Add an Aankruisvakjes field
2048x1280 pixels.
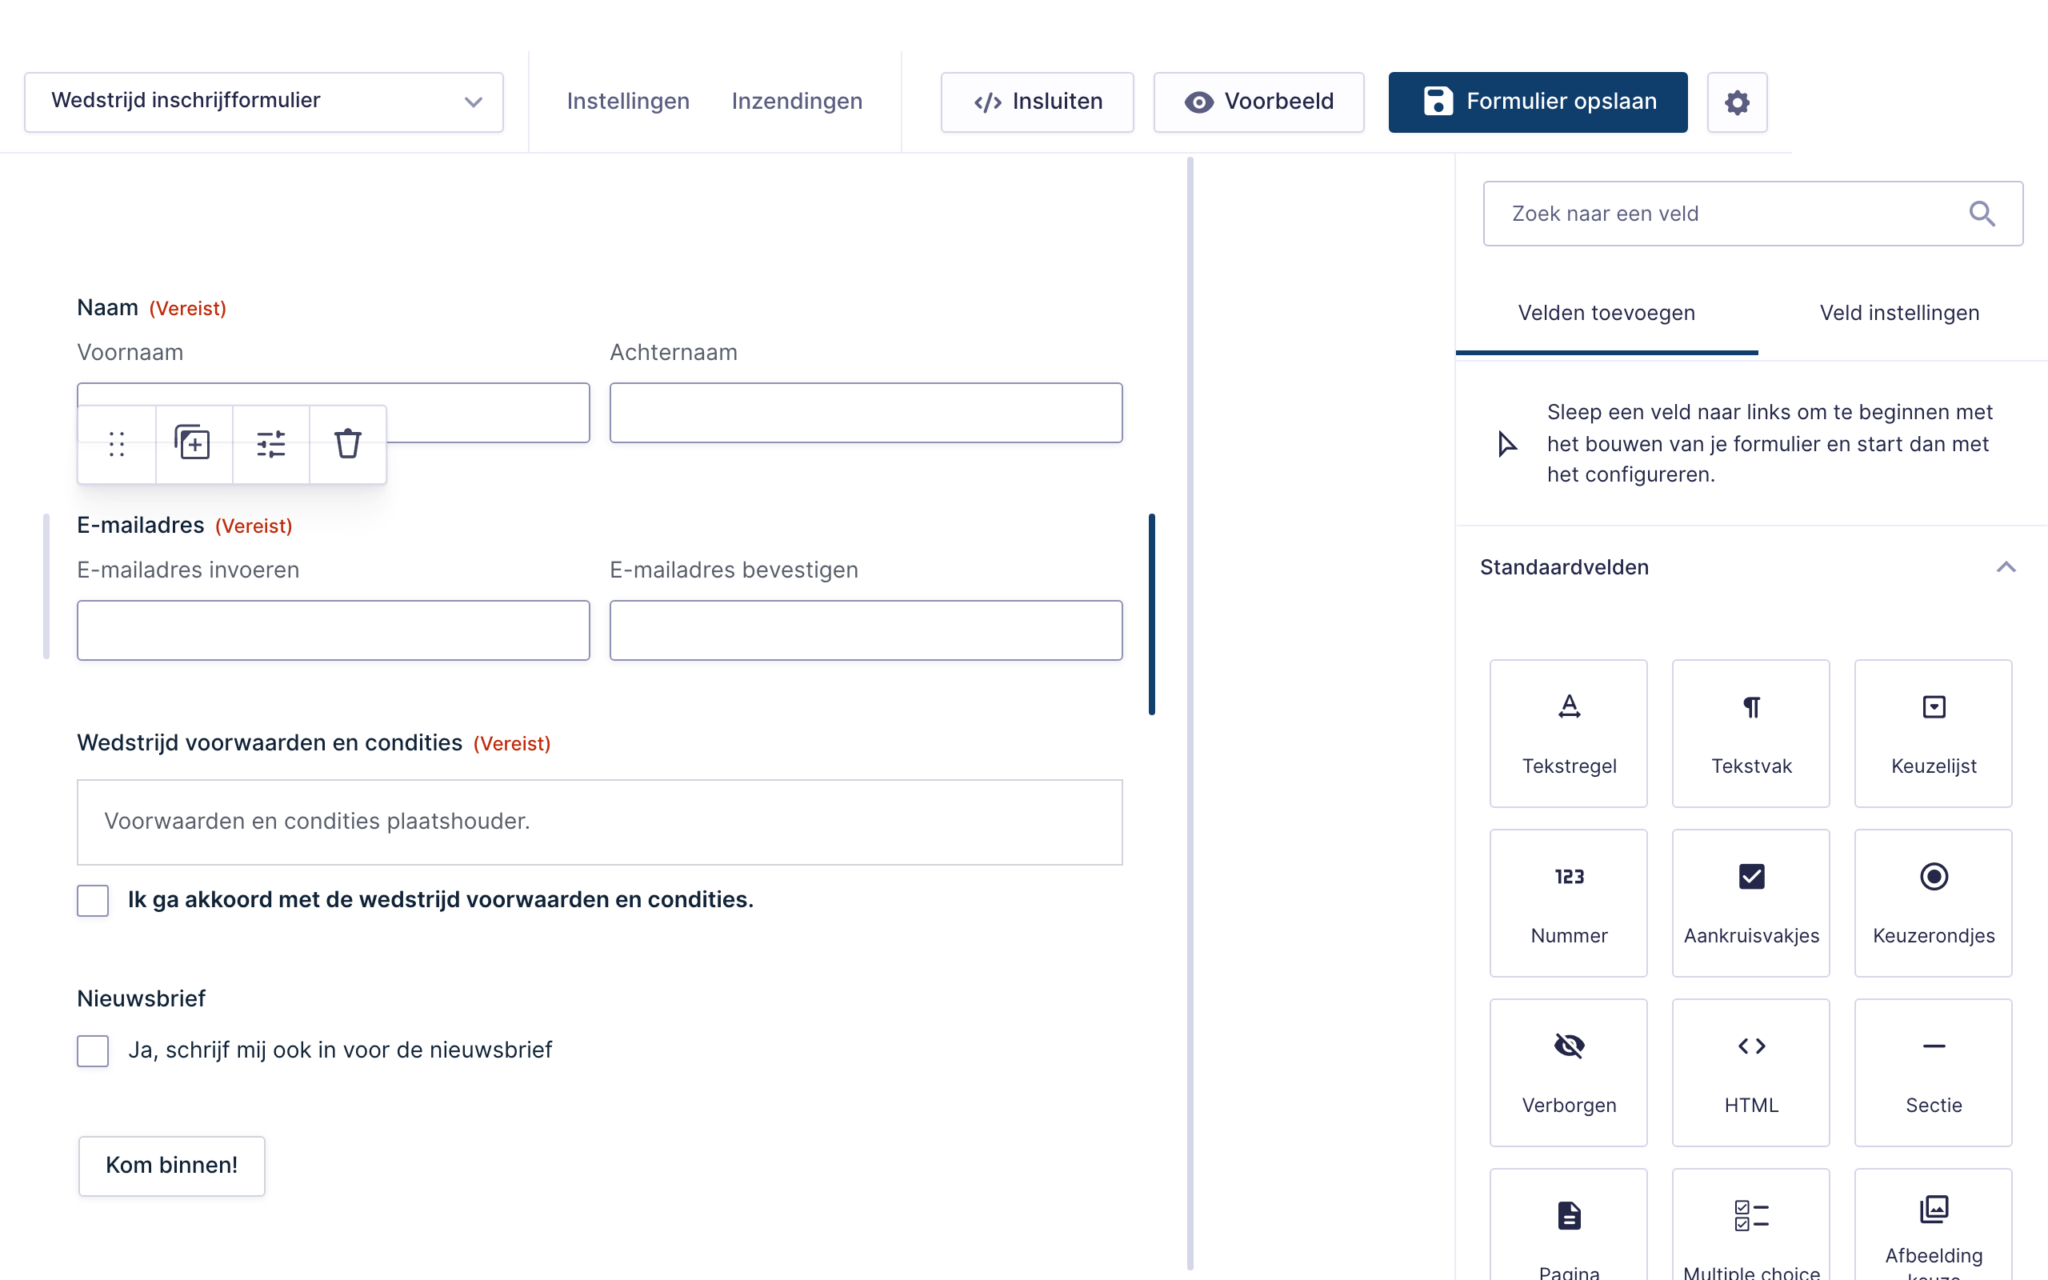click(x=1751, y=903)
